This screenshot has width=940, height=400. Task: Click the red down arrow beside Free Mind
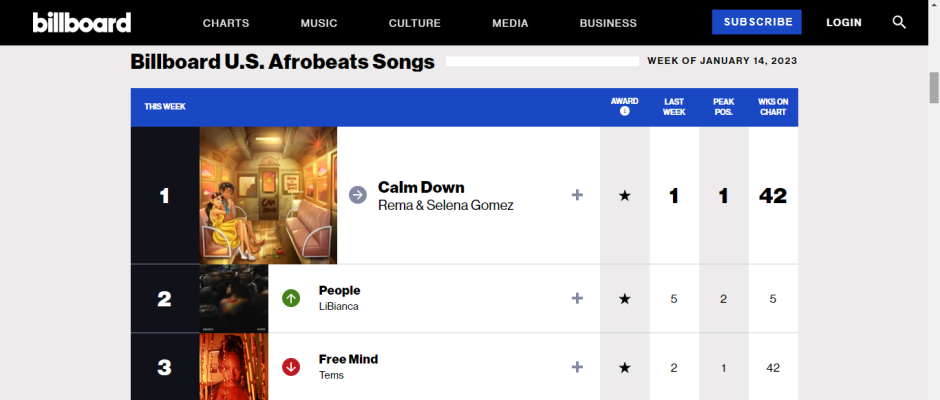[291, 367]
